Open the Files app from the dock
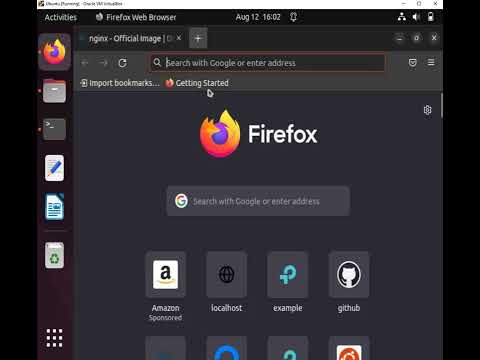 [54, 91]
